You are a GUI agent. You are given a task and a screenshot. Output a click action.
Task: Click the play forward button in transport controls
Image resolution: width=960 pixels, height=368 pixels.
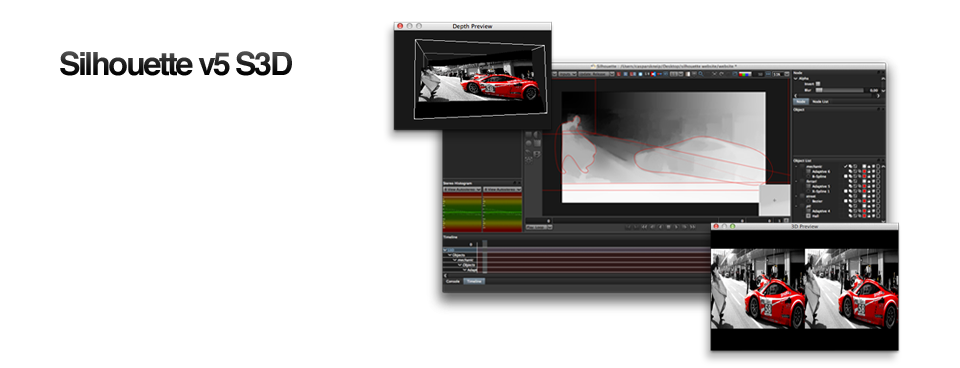tap(676, 227)
